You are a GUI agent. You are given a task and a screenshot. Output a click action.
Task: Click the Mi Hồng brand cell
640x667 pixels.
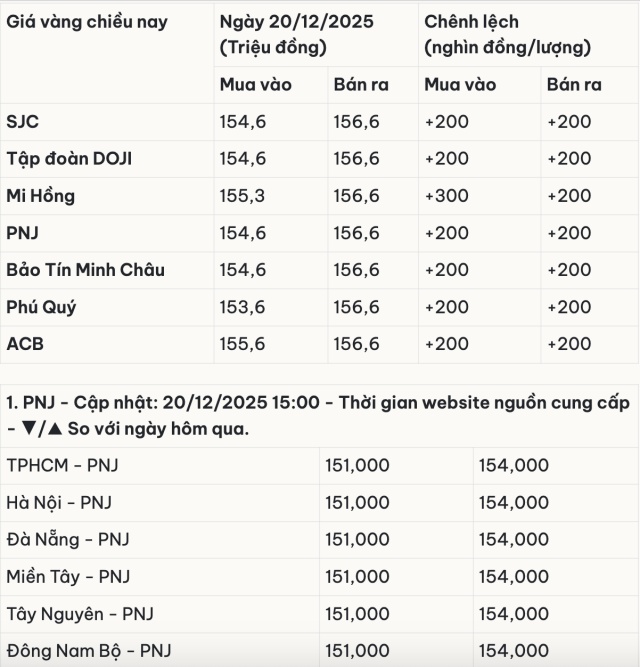tap(41, 196)
